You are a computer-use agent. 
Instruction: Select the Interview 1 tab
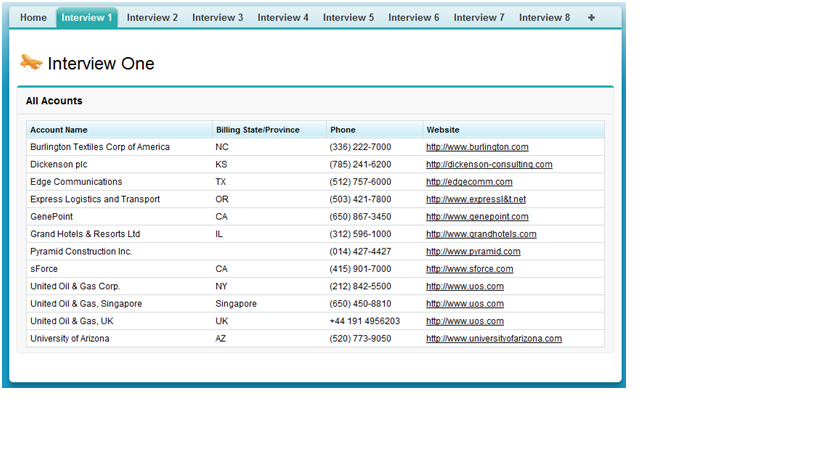tap(87, 18)
